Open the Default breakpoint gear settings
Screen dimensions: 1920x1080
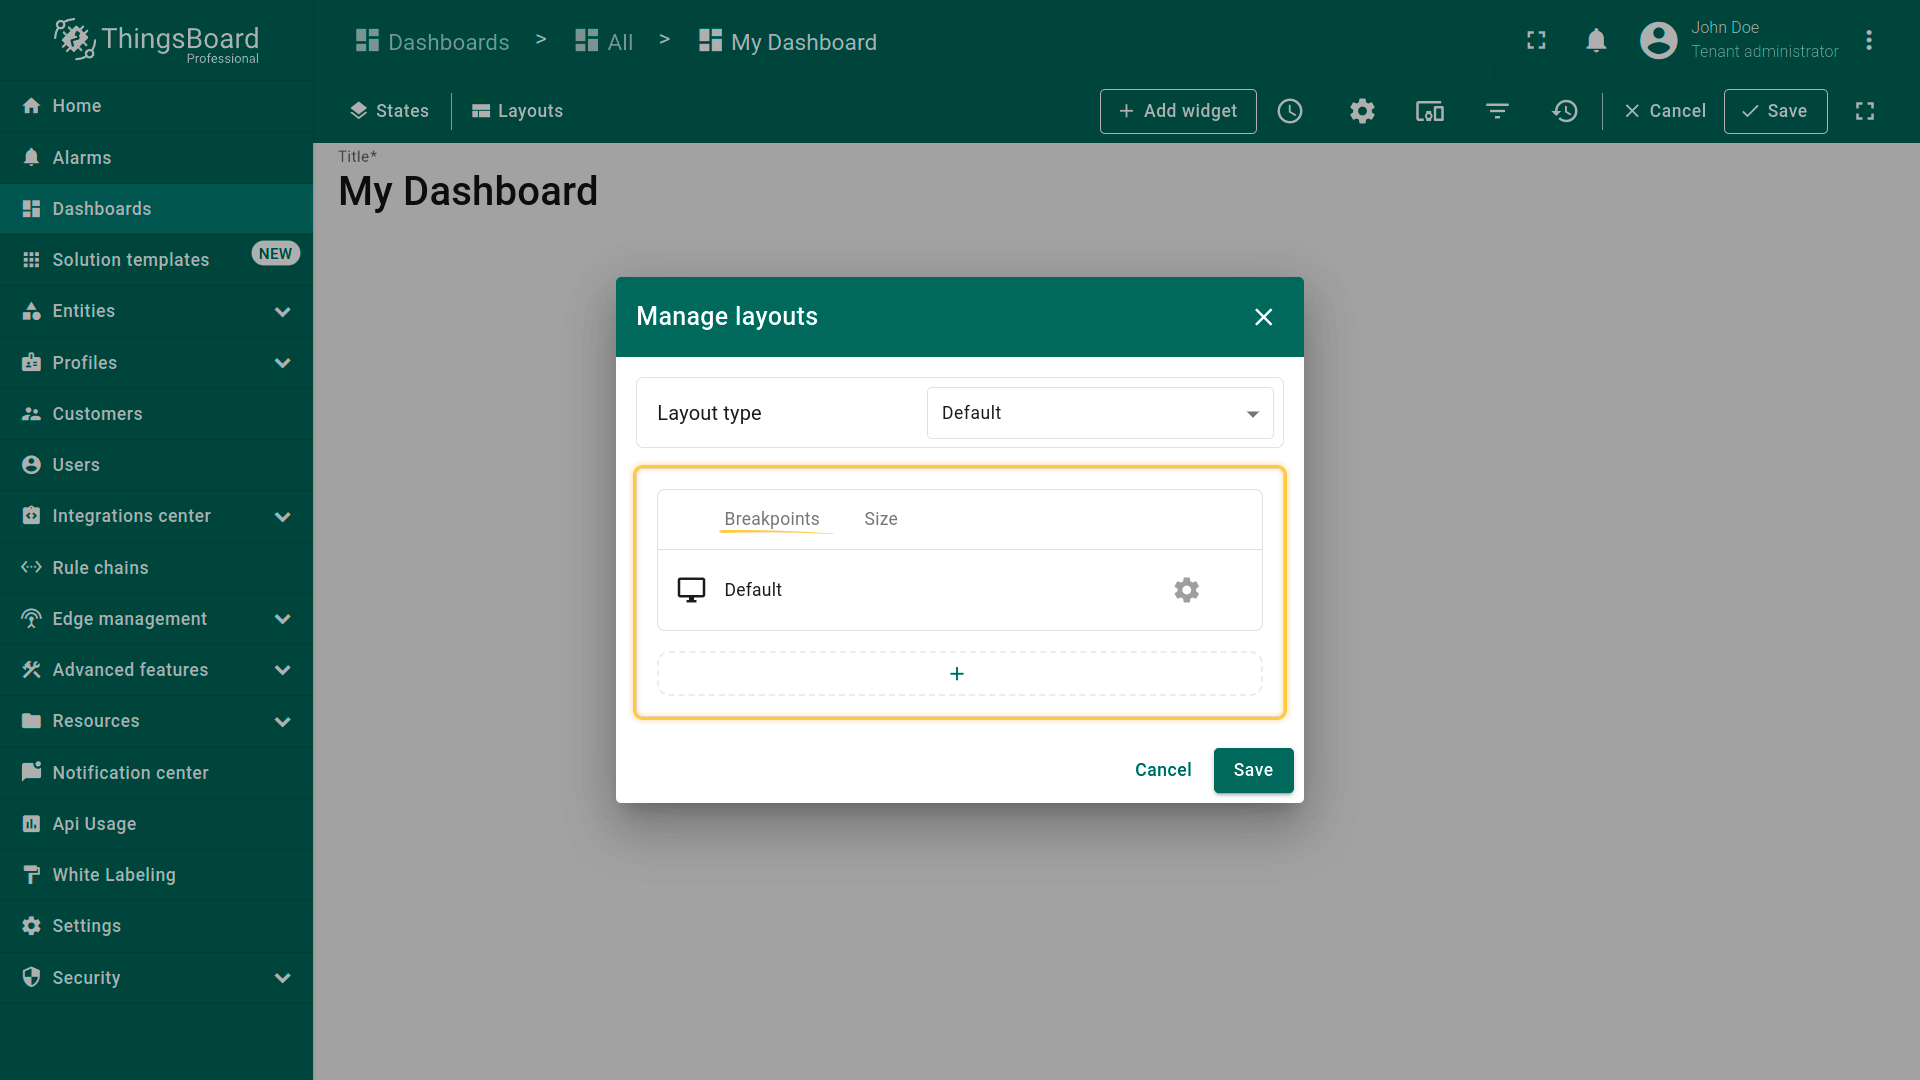click(1186, 590)
